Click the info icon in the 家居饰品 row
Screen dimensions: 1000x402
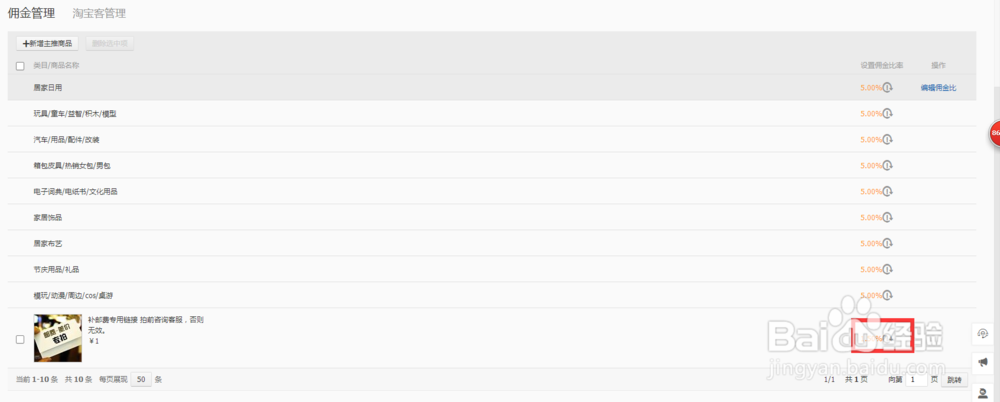coord(888,218)
